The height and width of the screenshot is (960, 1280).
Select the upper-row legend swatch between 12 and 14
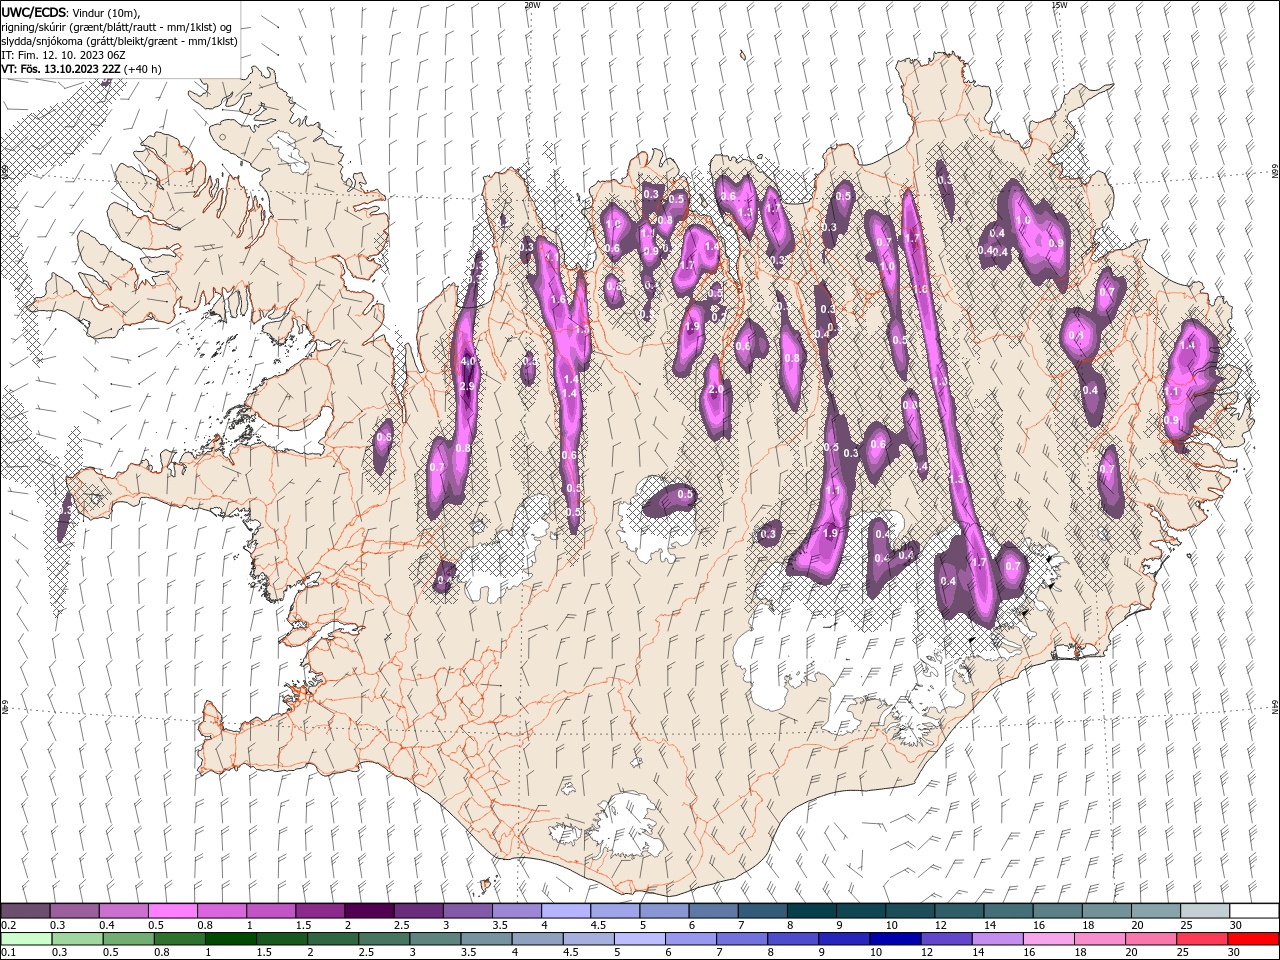coord(958,911)
